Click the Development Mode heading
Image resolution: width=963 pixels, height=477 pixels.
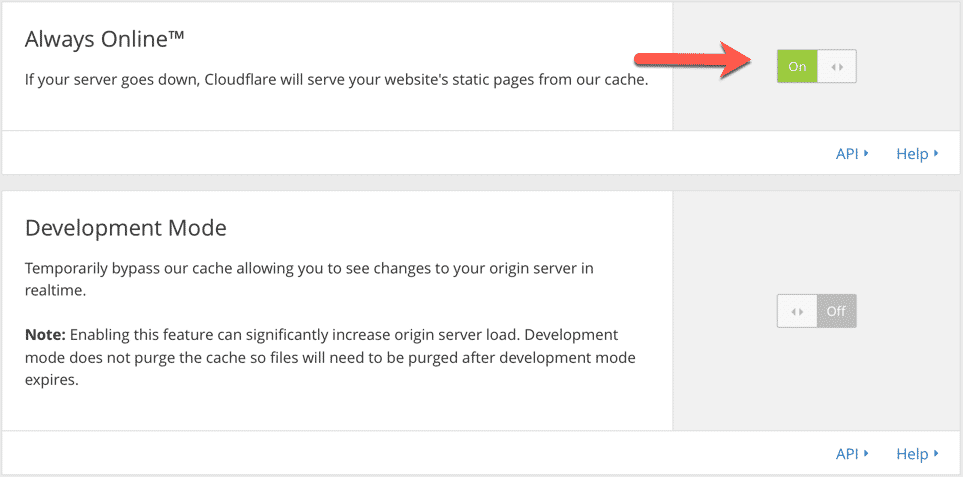pyautogui.click(x=125, y=228)
